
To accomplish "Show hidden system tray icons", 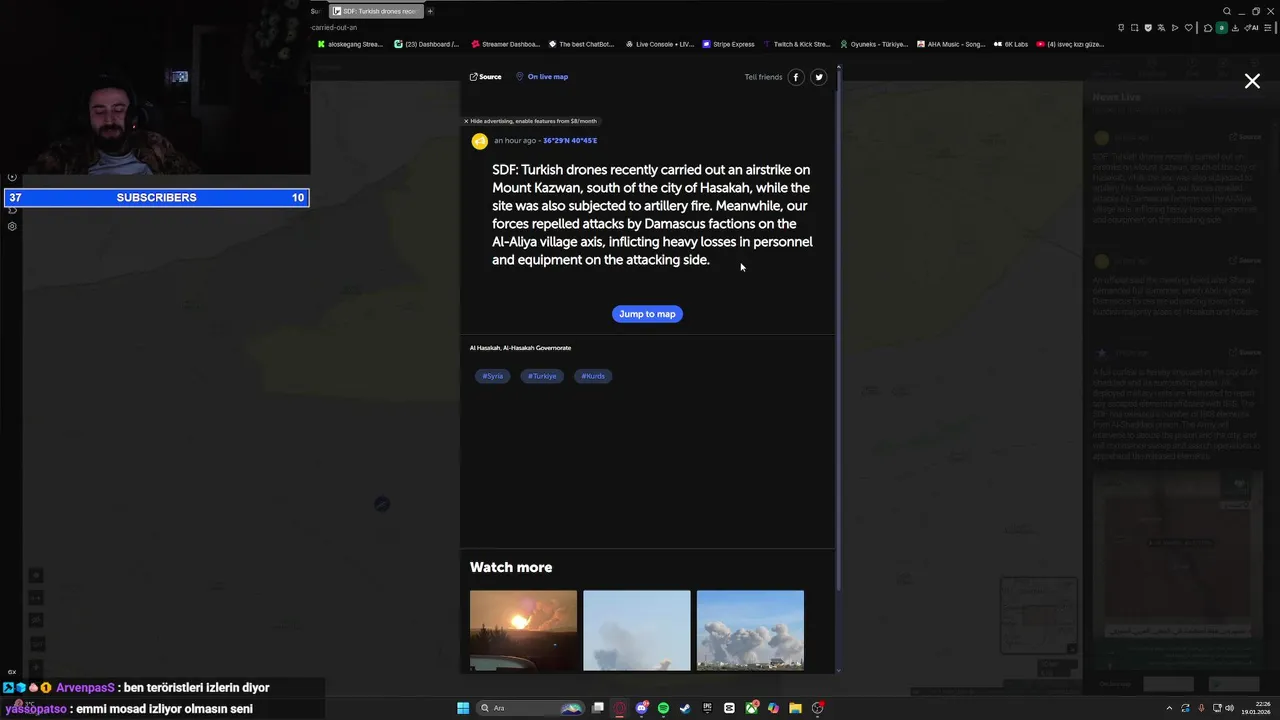I will click(x=1169, y=708).
